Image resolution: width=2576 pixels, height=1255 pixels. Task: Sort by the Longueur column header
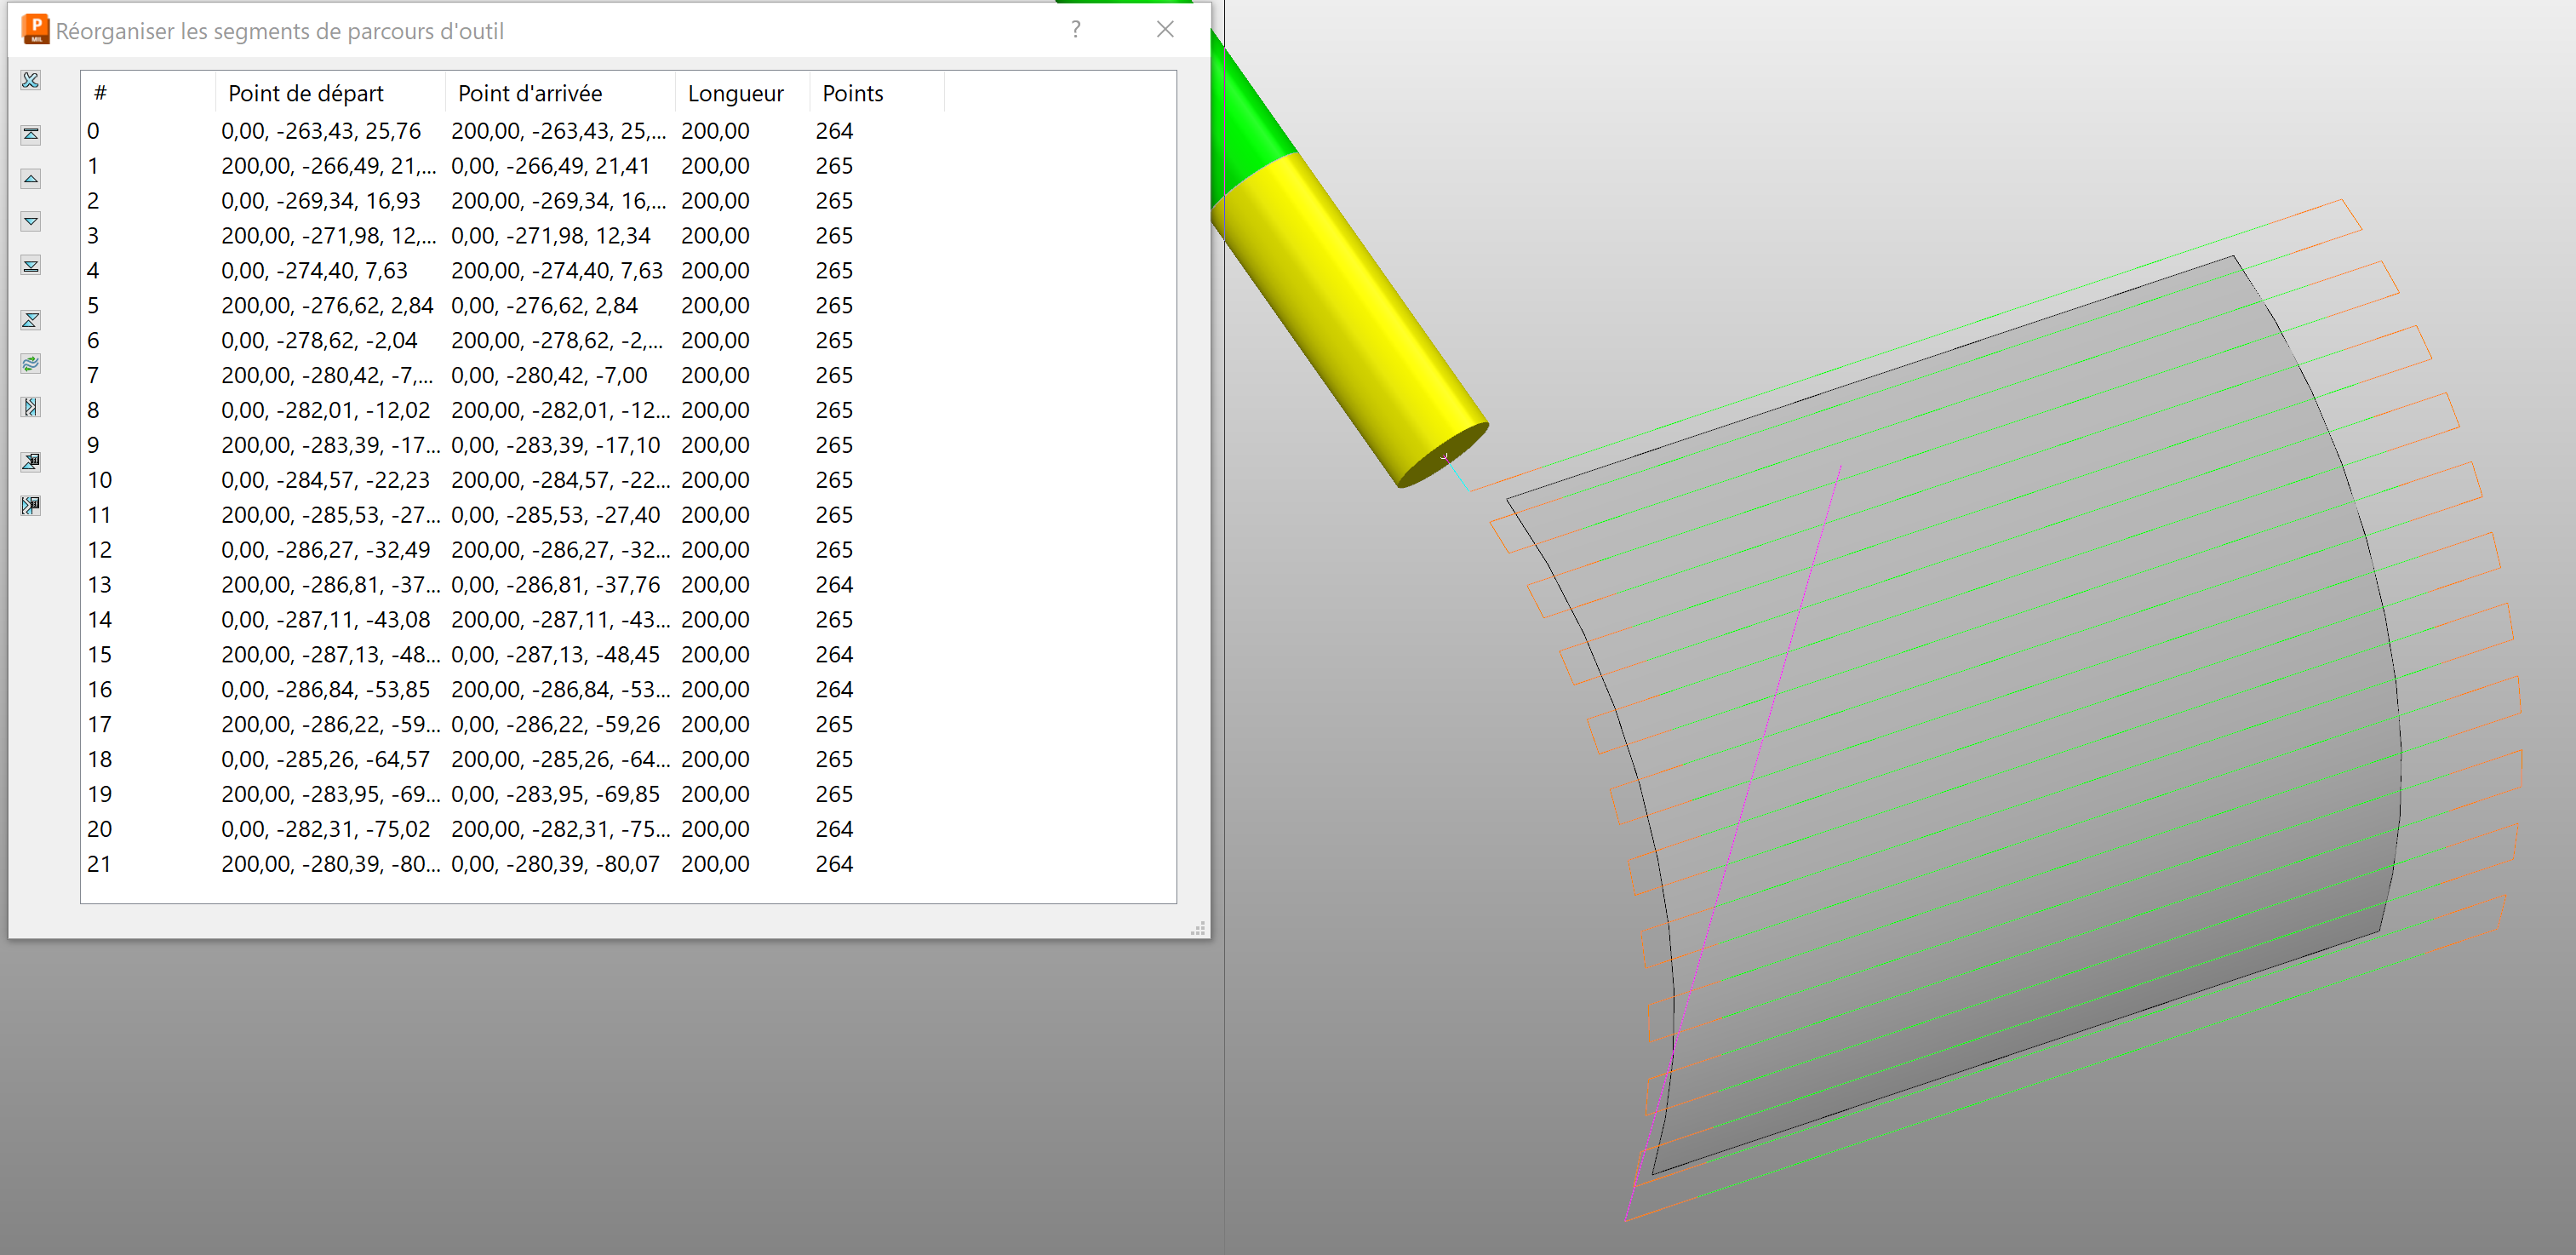(736, 93)
